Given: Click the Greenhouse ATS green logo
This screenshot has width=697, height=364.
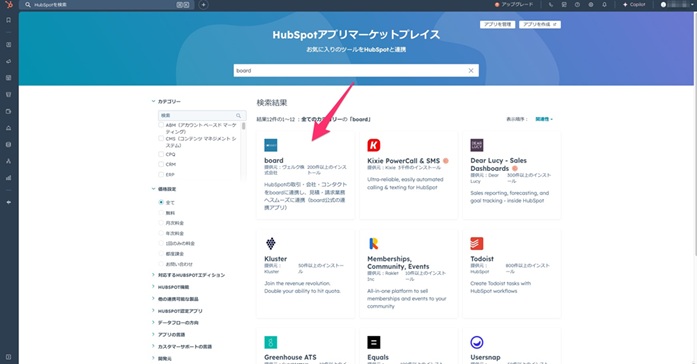Looking at the screenshot, I should (x=271, y=342).
